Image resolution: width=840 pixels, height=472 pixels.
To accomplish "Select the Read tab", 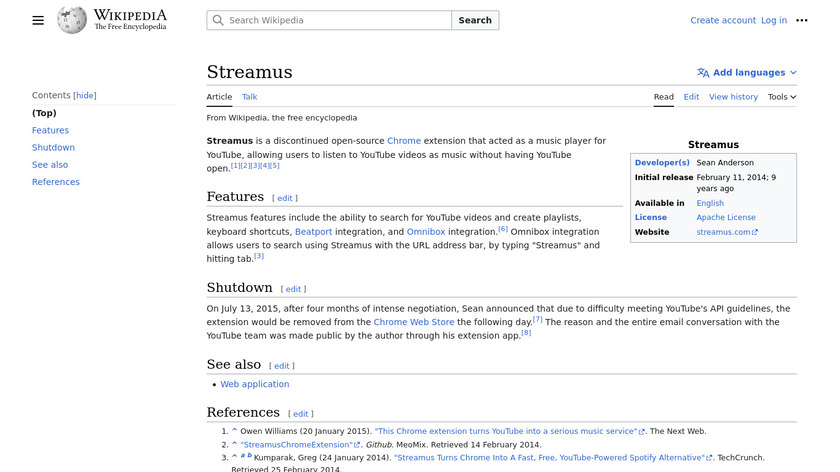I will tap(663, 97).
